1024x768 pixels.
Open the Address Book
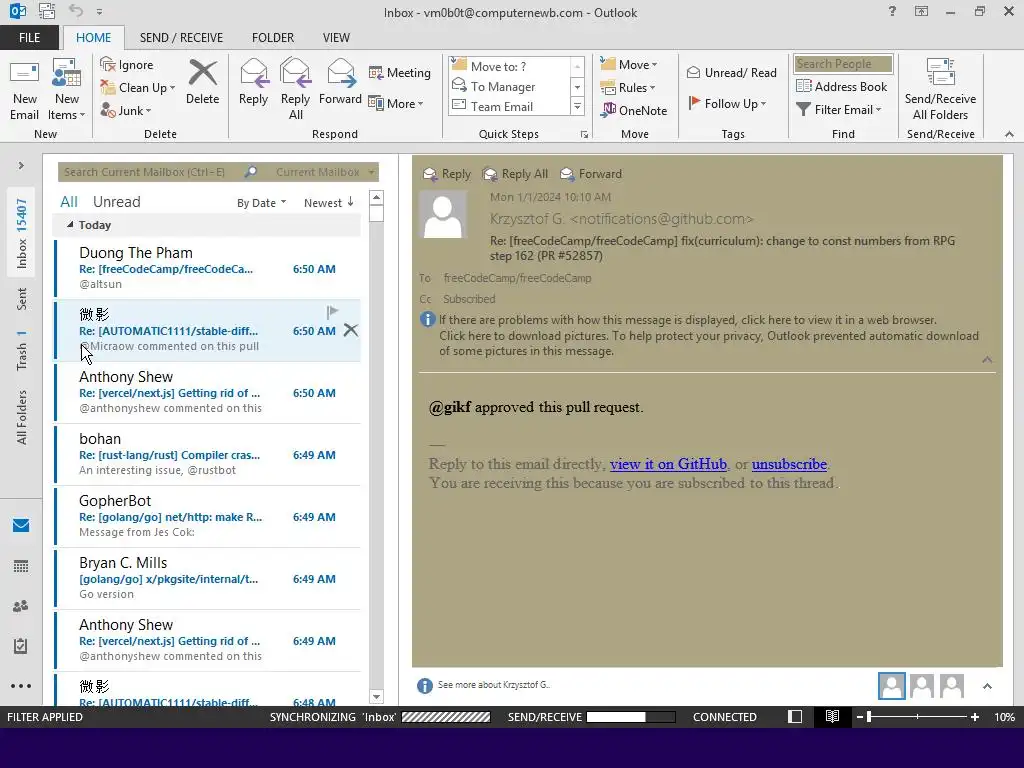point(842,86)
